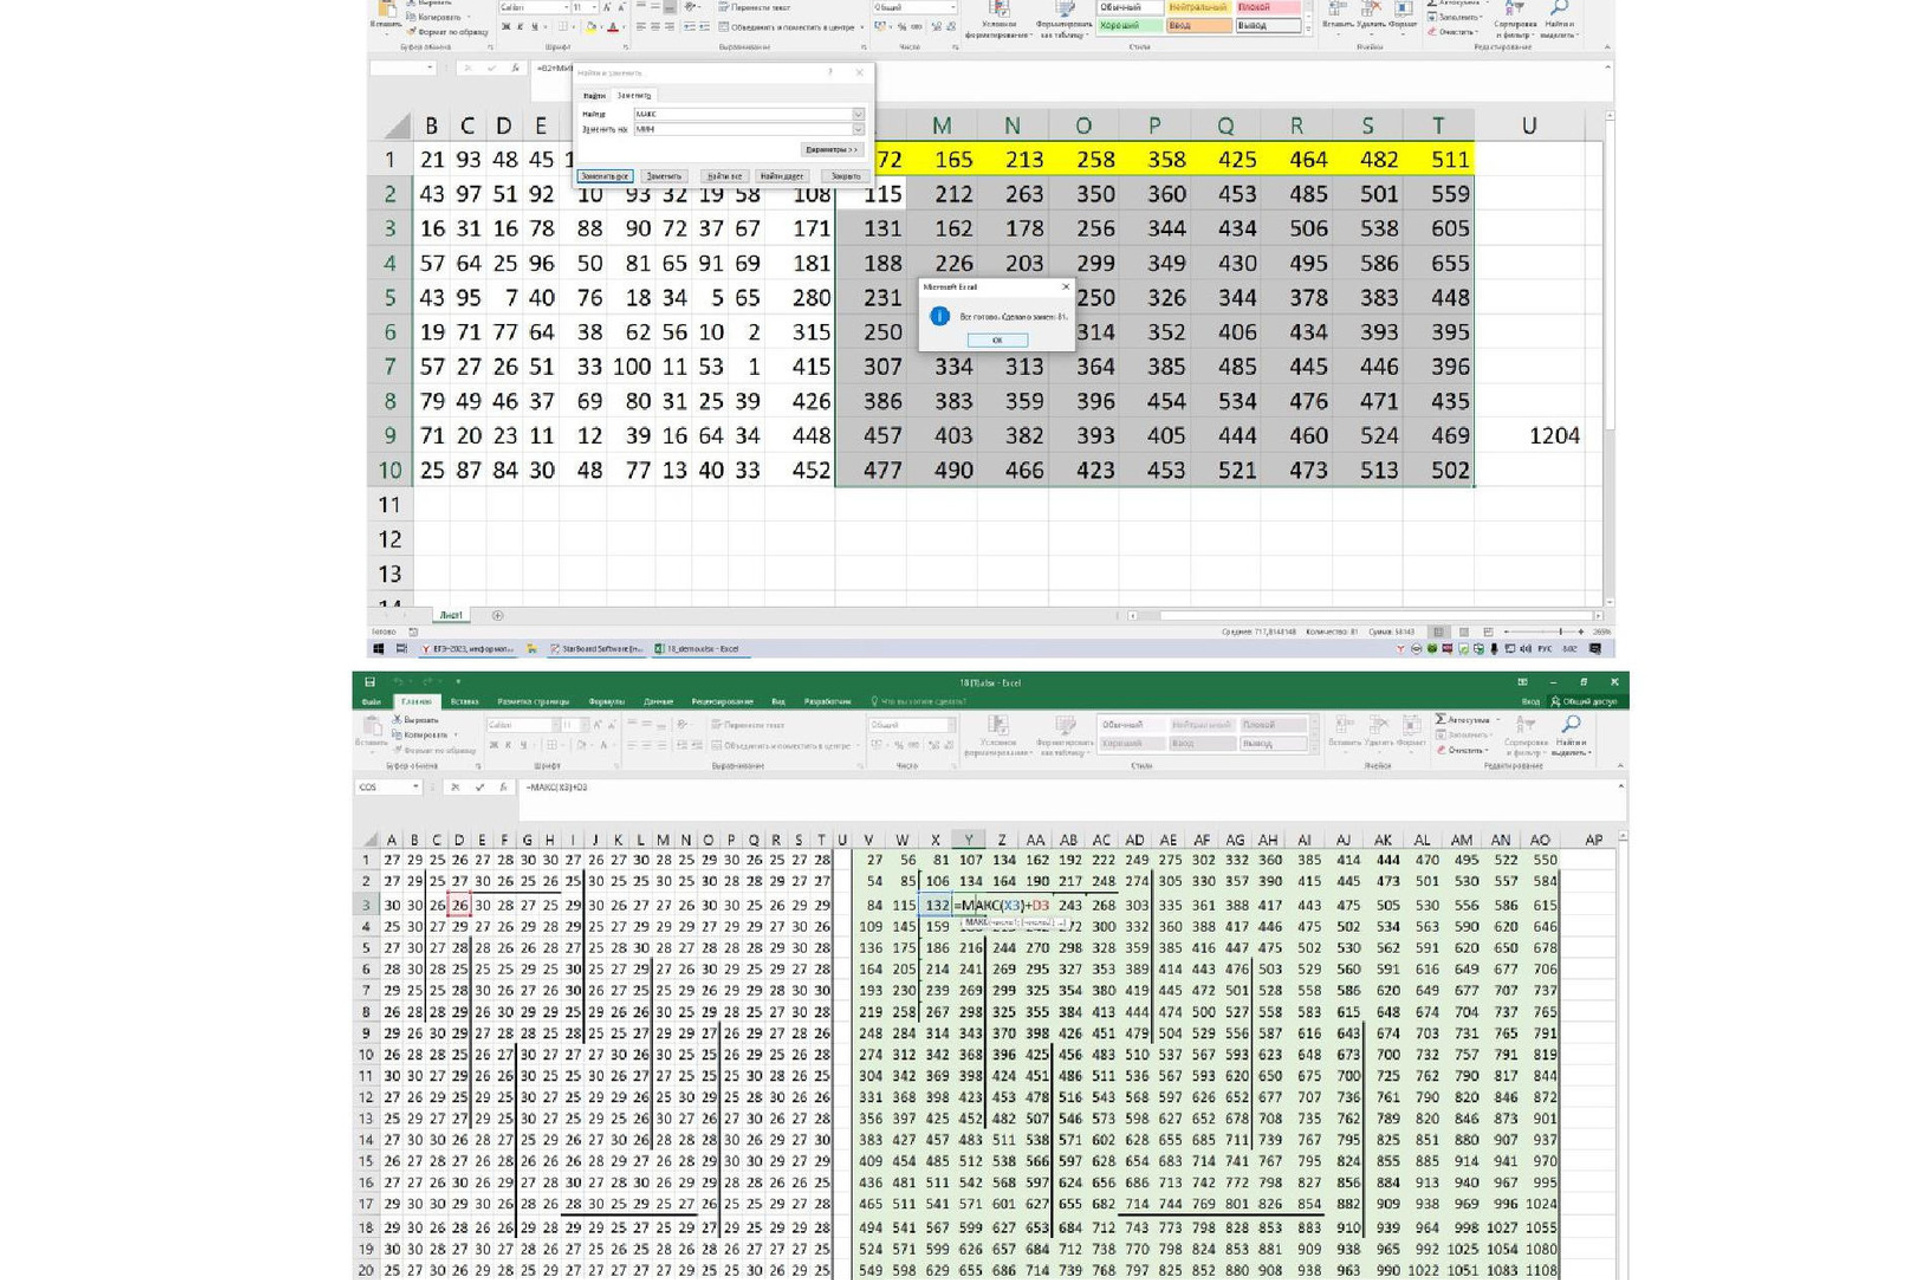Viewport: 1920px width, 1280px height.
Task: Toggle Page Layout view in upper status bar
Action: [x=1463, y=632]
